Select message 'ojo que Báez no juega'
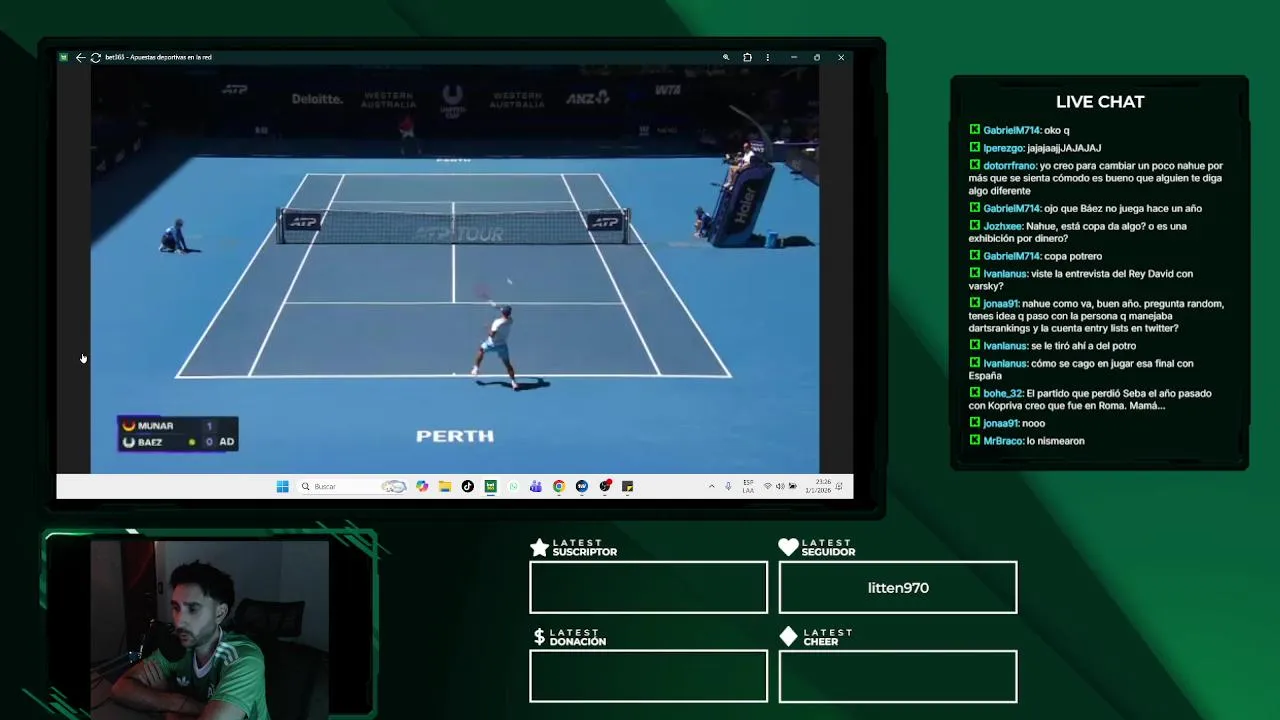Image resolution: width=1280 pixels, height=720 pixels. (x=1085, y=208)
